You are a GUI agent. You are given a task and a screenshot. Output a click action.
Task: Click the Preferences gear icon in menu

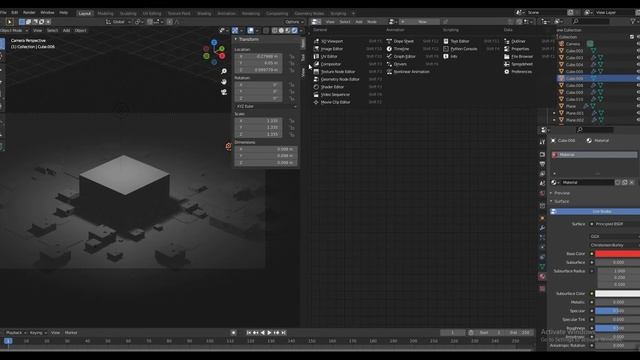(x=507, y=72)
